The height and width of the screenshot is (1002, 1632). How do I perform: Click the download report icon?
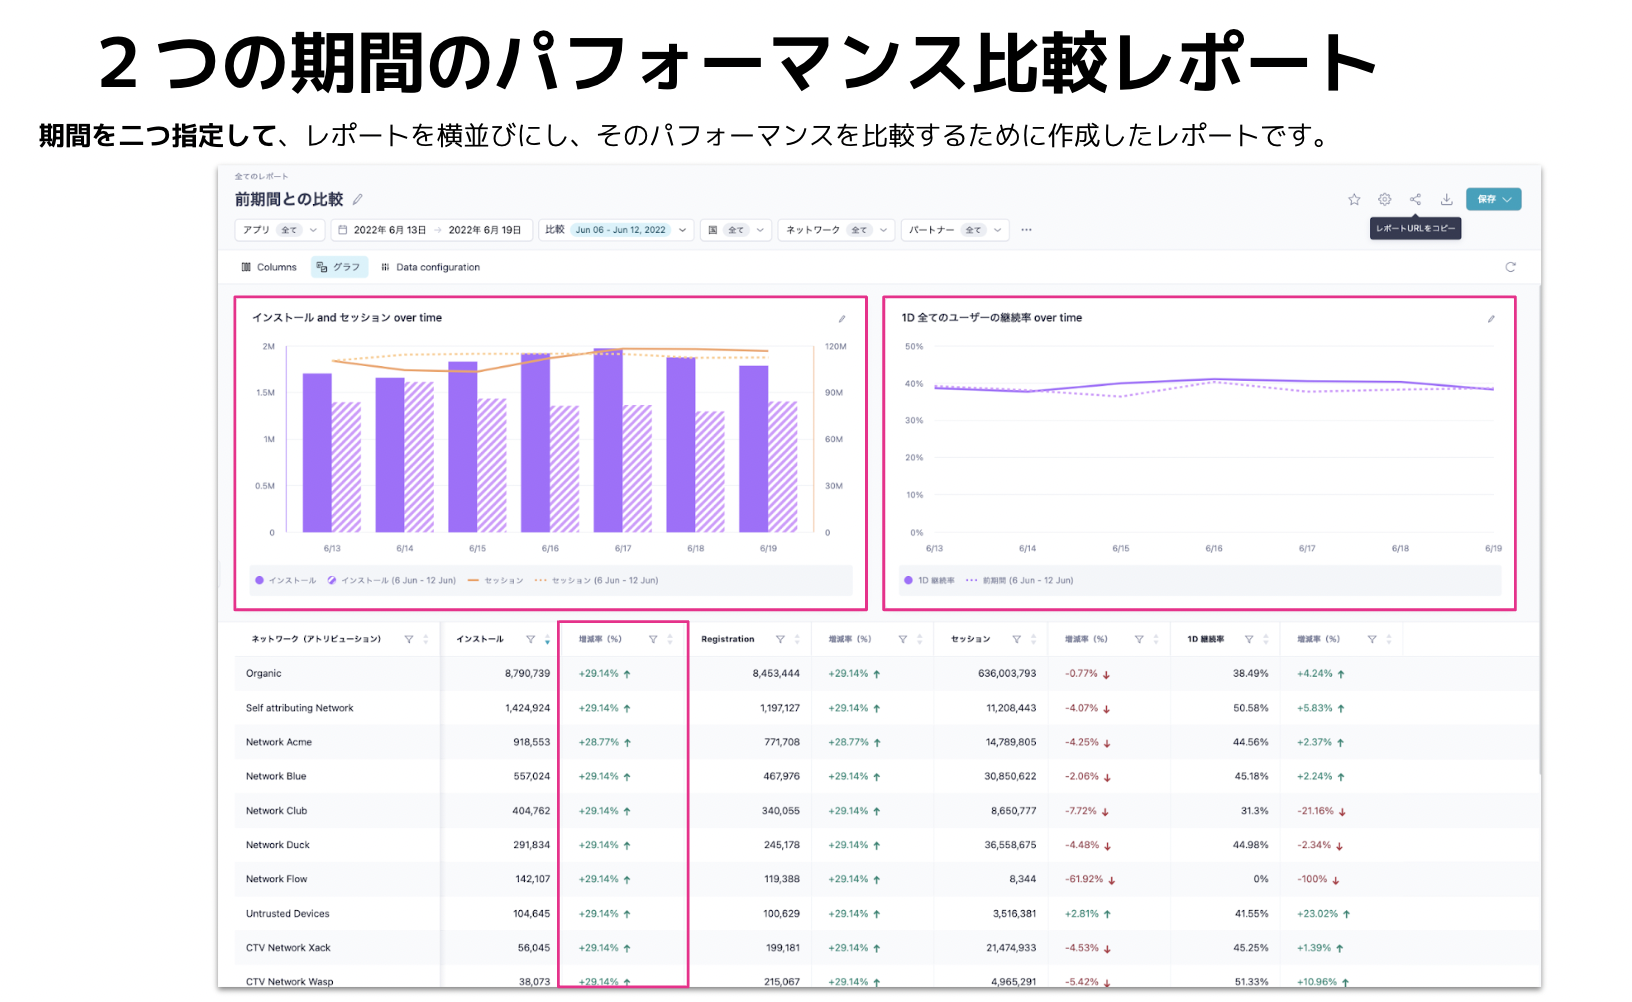tap(1446, 199)
